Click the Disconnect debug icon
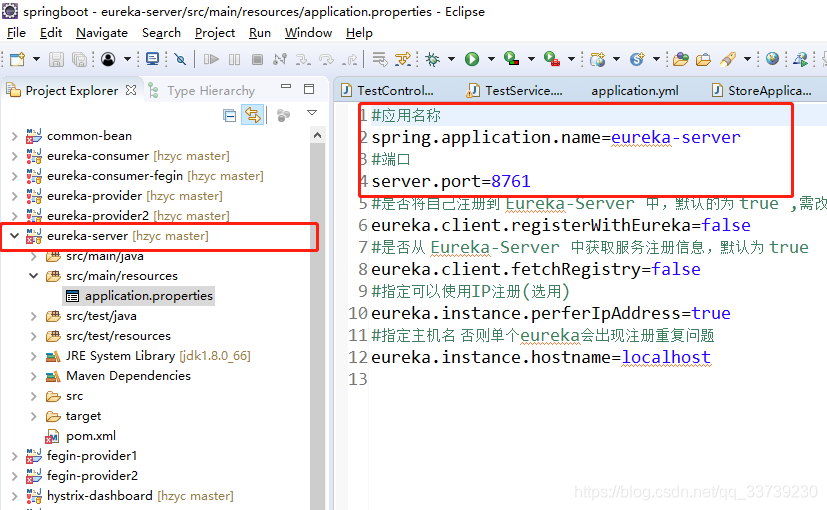The height and width of the screenshot is (510, 827). (280, 59)
